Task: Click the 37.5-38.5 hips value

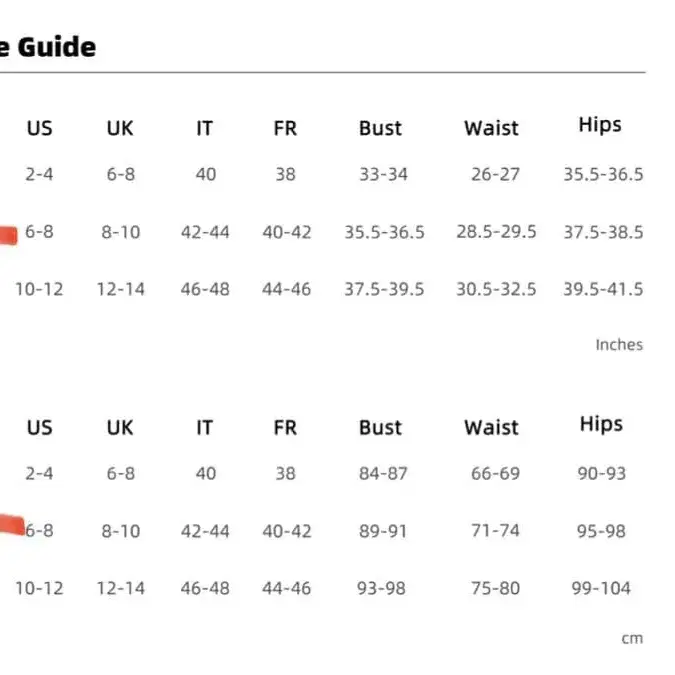Action: coord(602,232)
